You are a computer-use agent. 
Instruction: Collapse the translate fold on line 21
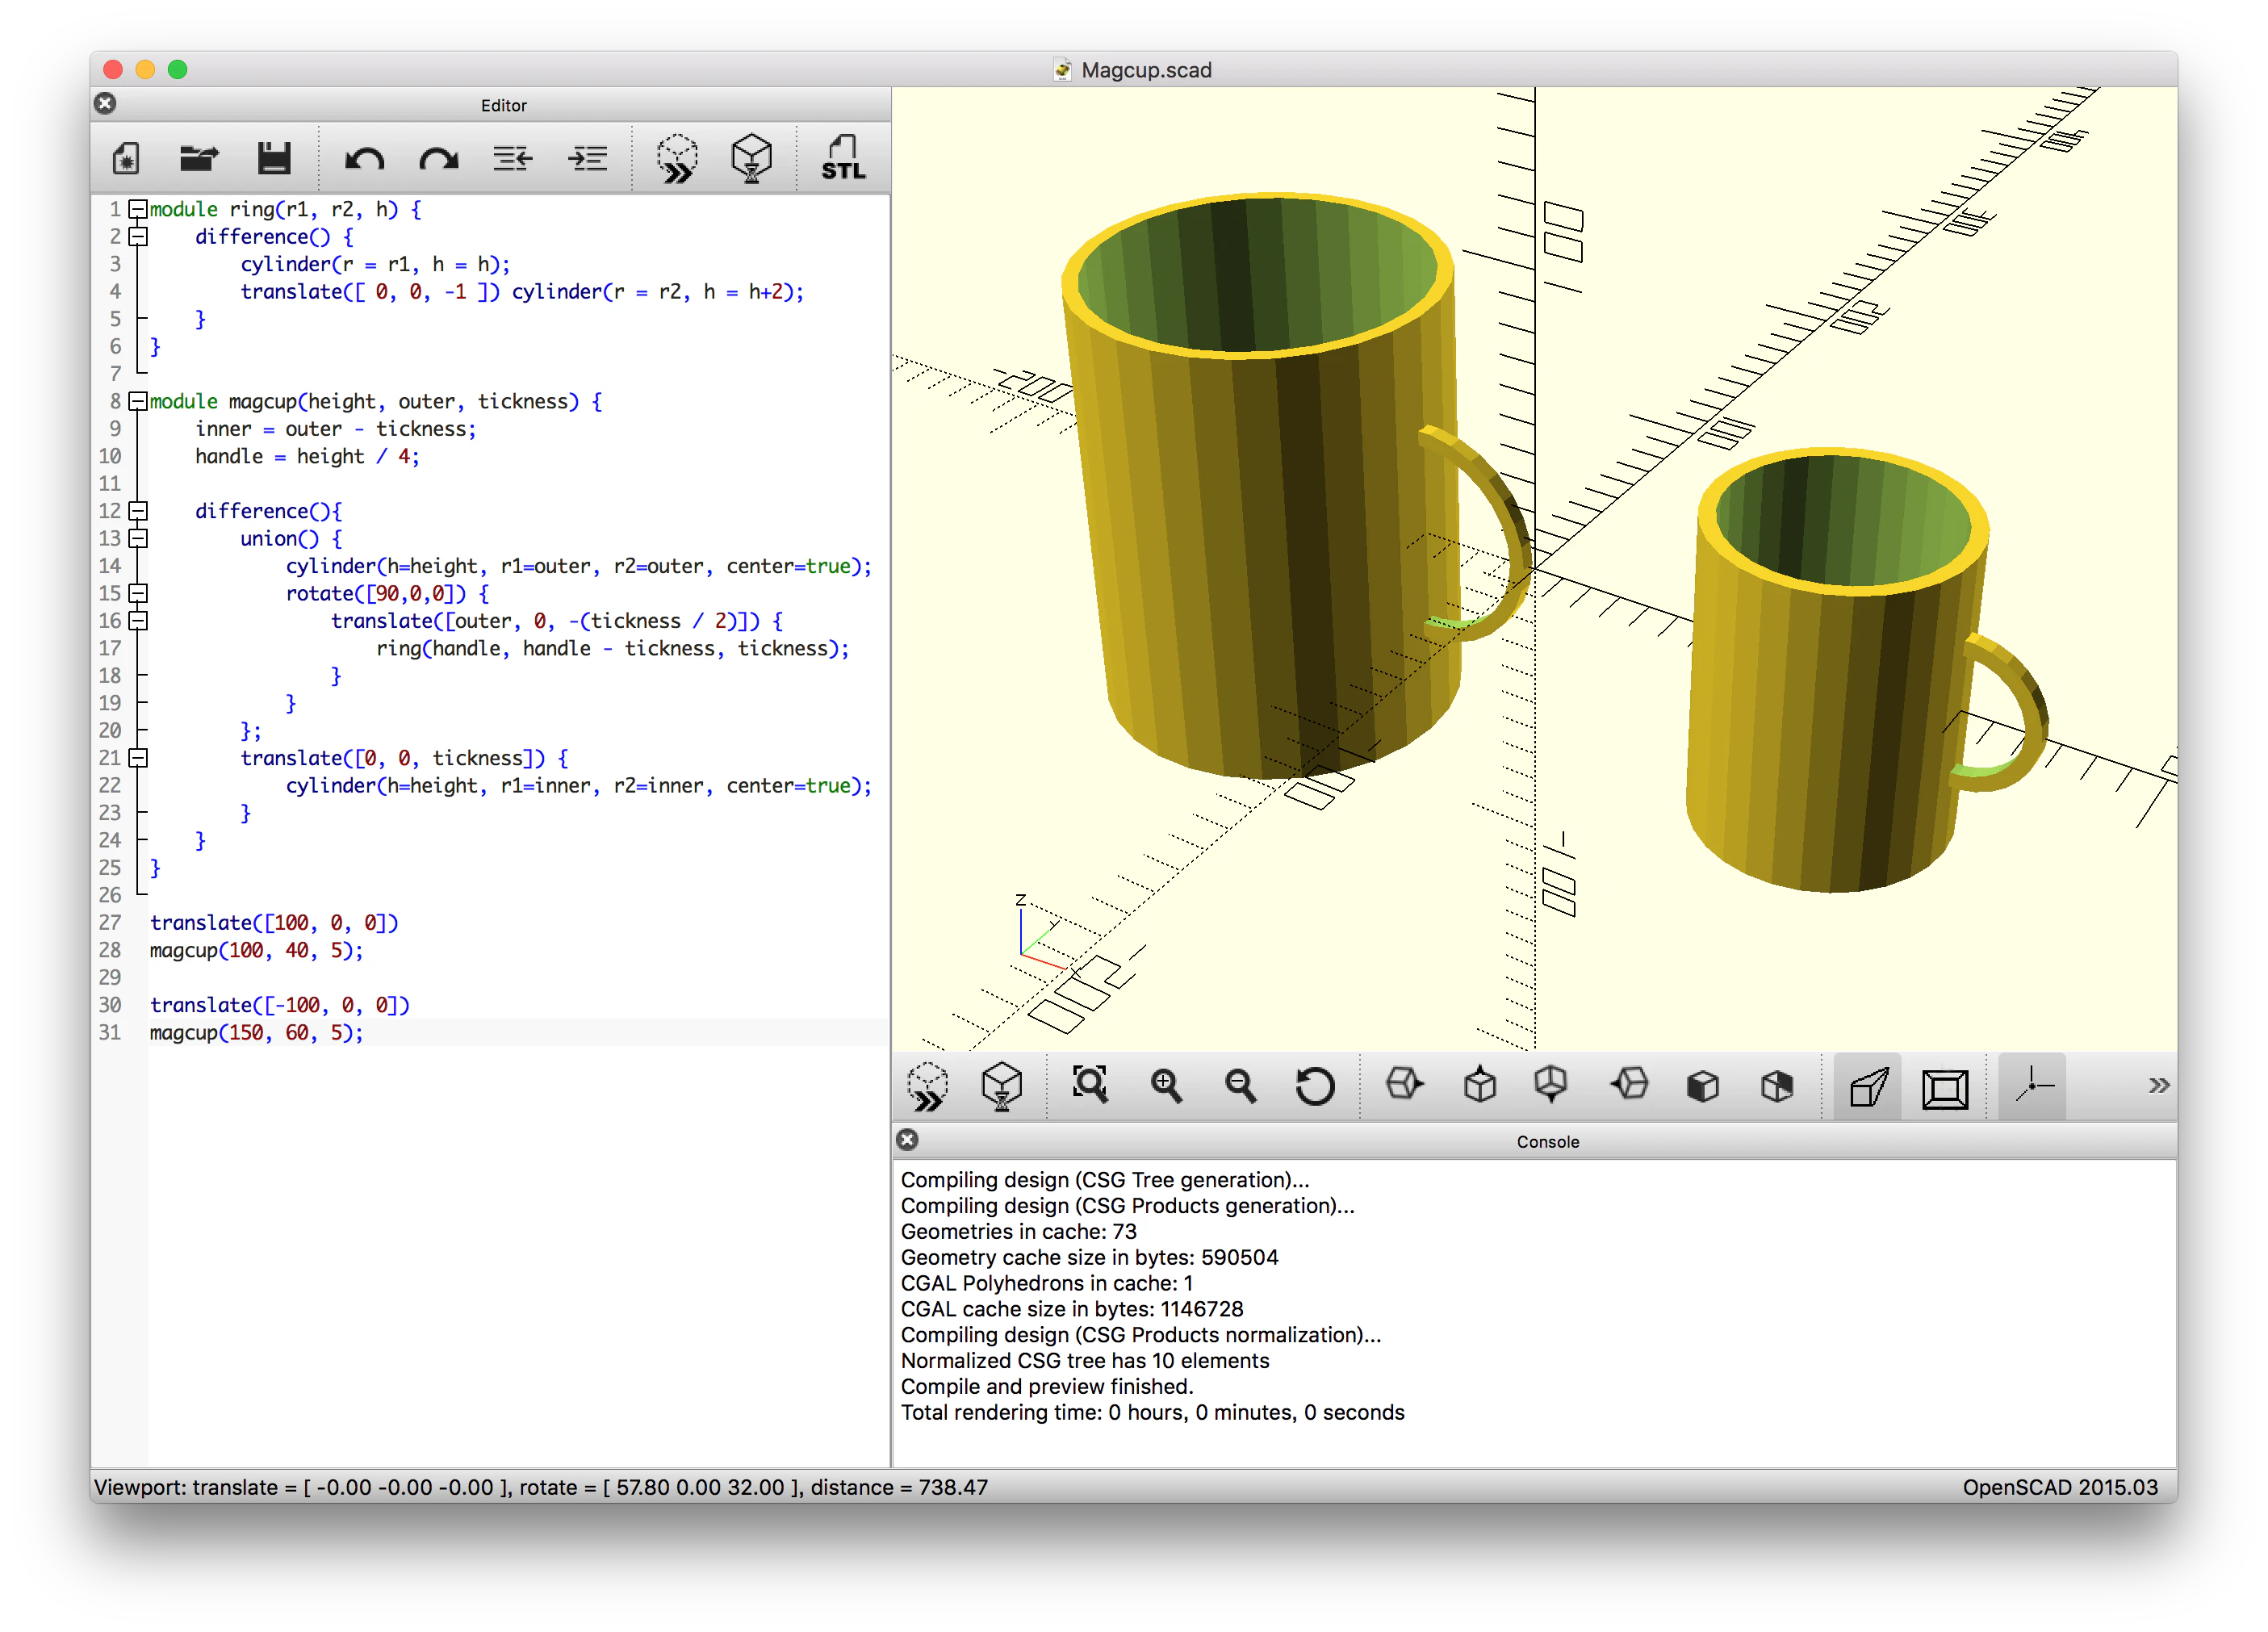point(139,758)
